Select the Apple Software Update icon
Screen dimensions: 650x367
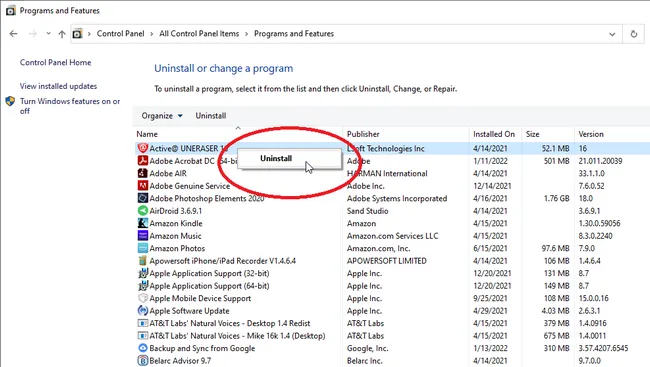[143, 311]
